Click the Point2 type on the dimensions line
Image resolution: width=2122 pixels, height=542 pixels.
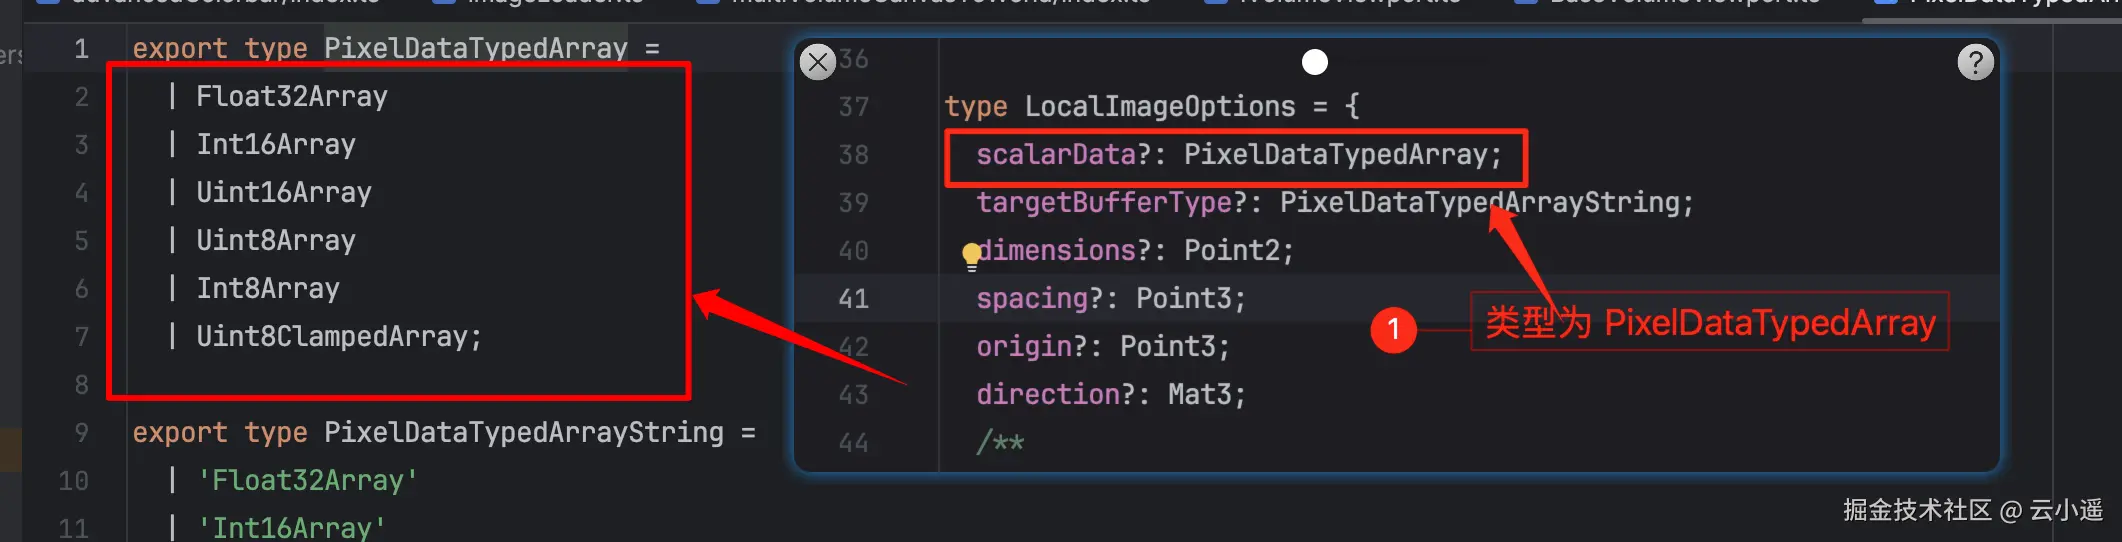(x=1231, y=251)
